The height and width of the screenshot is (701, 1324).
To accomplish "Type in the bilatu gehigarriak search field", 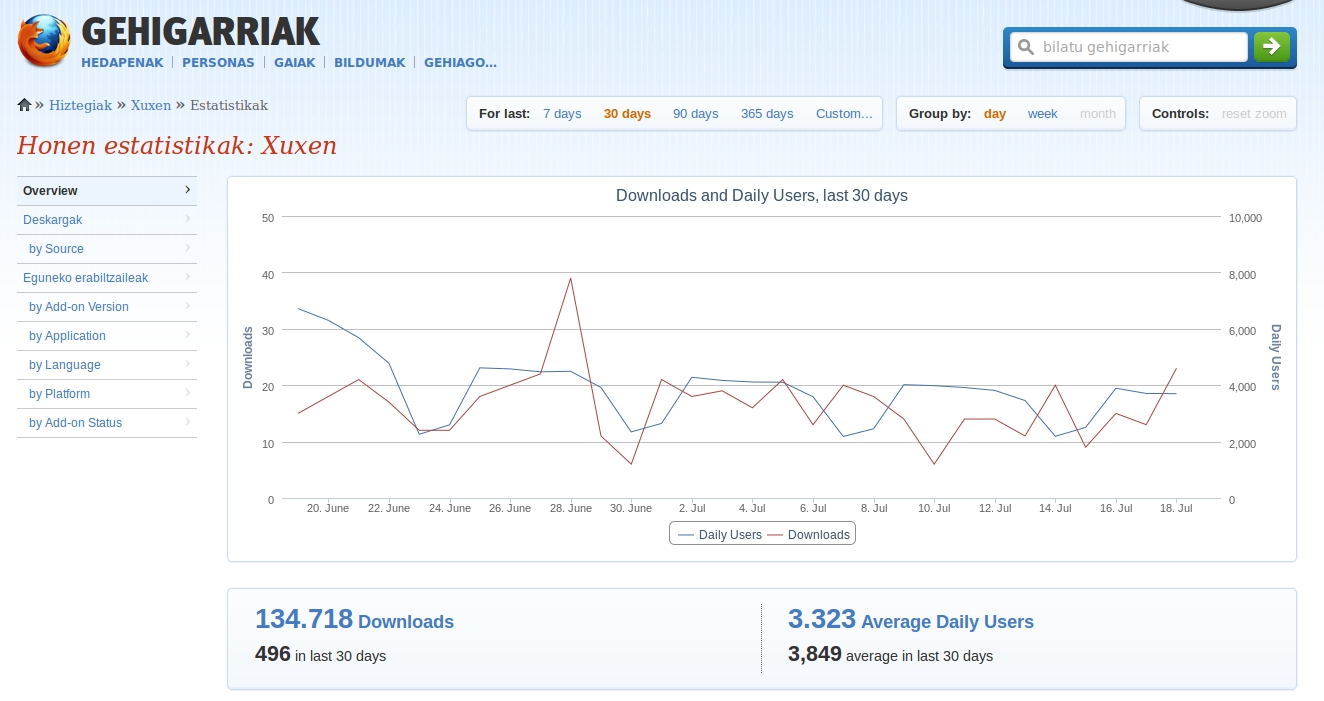I will pos(1140,47).
